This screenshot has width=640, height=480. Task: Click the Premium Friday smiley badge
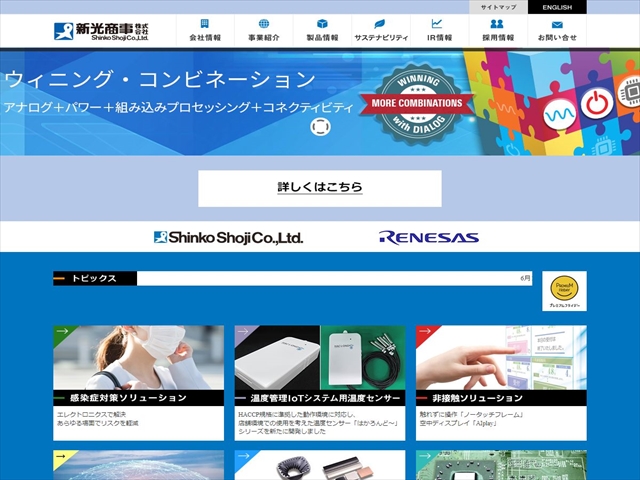tap(564, 291)
